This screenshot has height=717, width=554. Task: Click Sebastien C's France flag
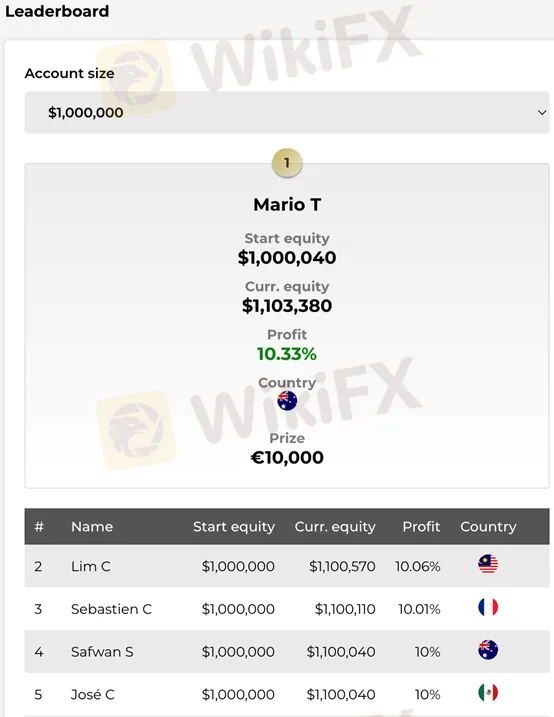pyautogui.click(x=488, y=607)
